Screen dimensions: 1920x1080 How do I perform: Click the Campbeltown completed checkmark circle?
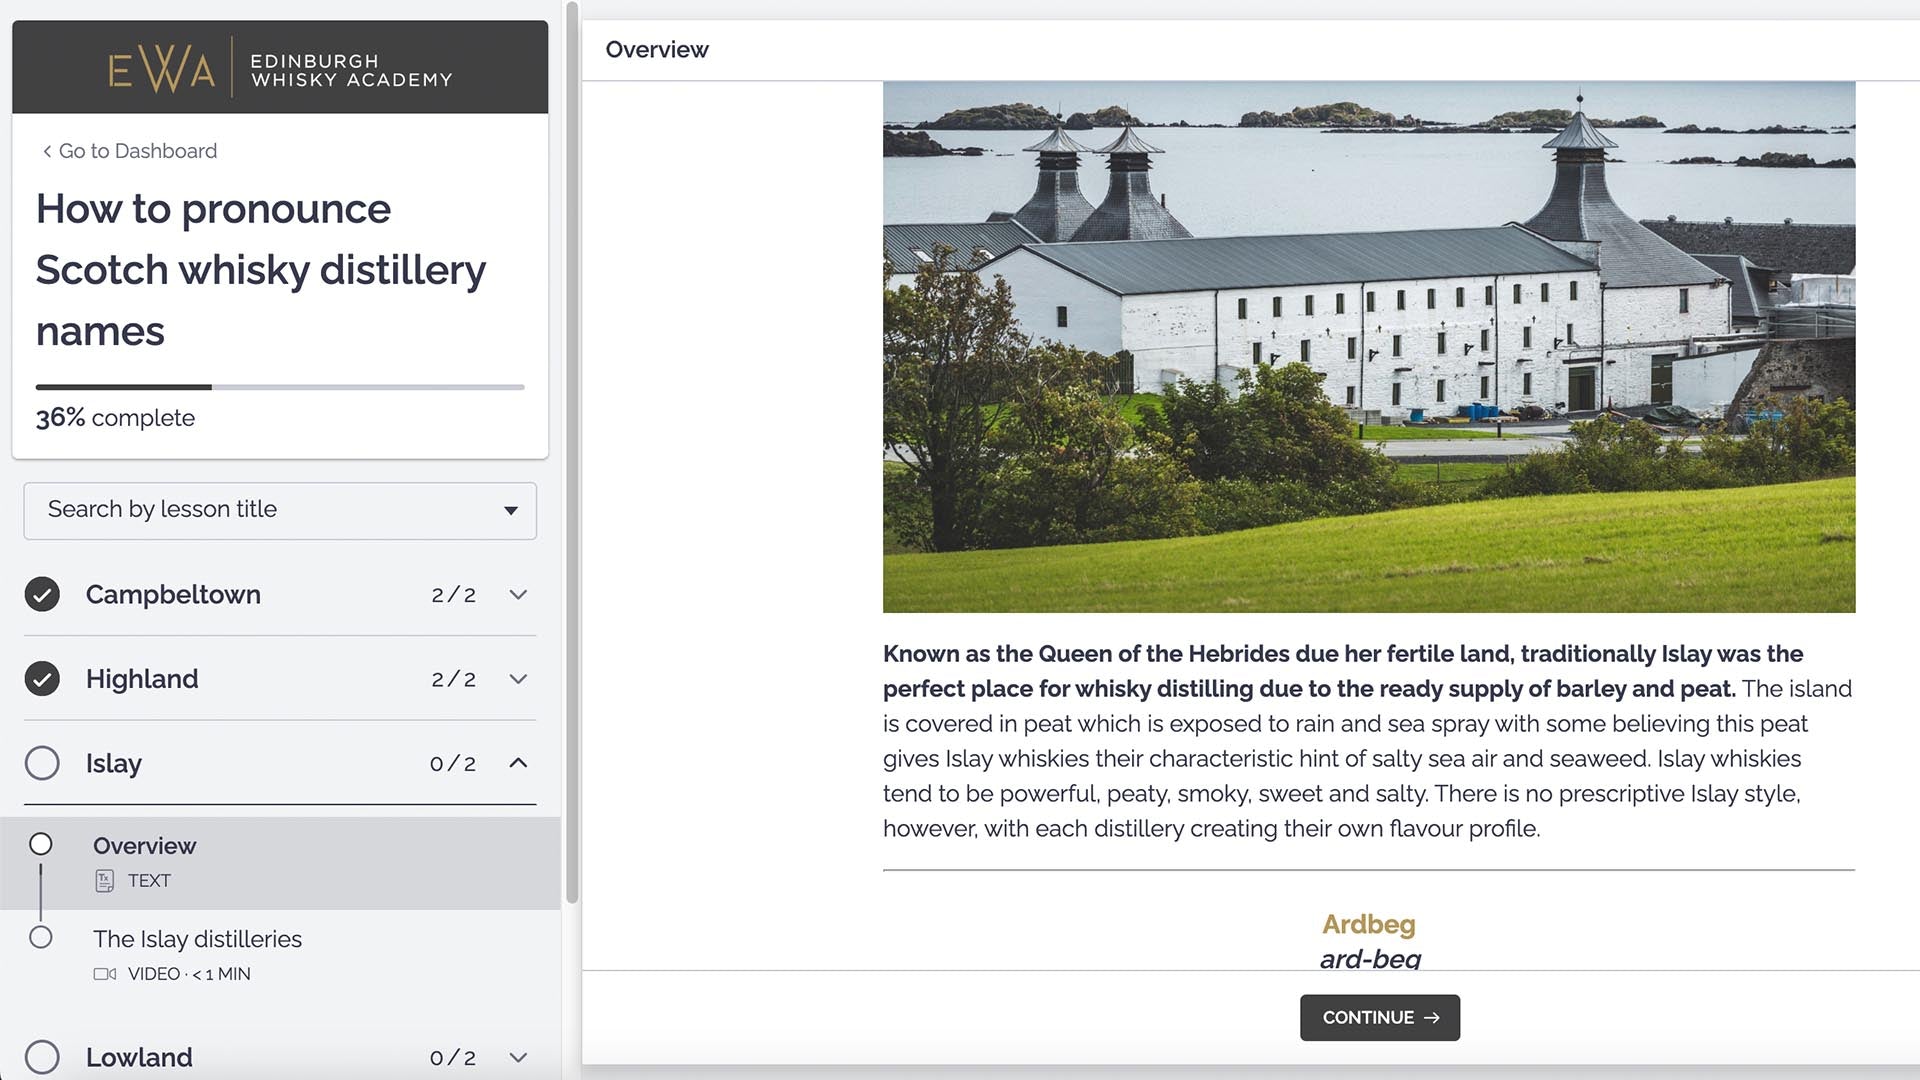42,594
